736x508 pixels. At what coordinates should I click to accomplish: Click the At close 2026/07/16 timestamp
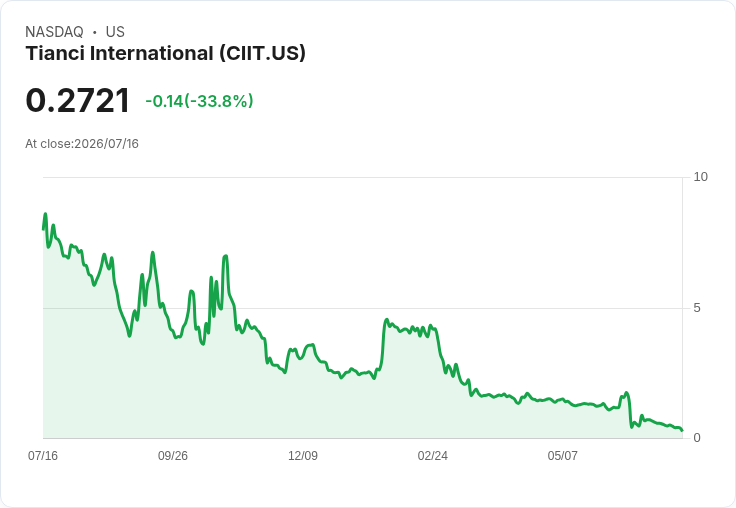(x=82, y=144)
